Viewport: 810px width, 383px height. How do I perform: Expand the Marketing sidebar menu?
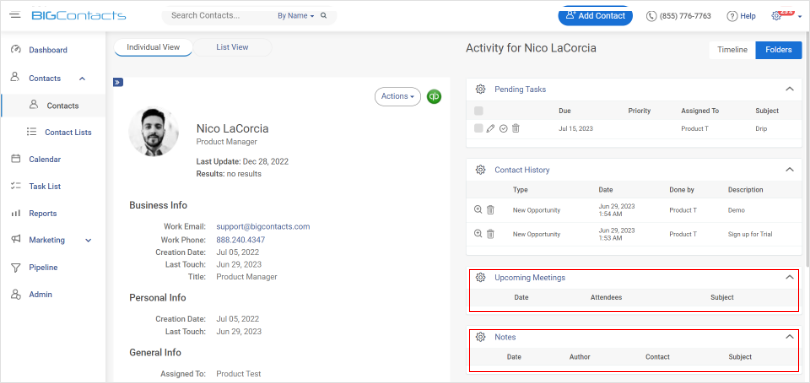click(x=88, y=240)
